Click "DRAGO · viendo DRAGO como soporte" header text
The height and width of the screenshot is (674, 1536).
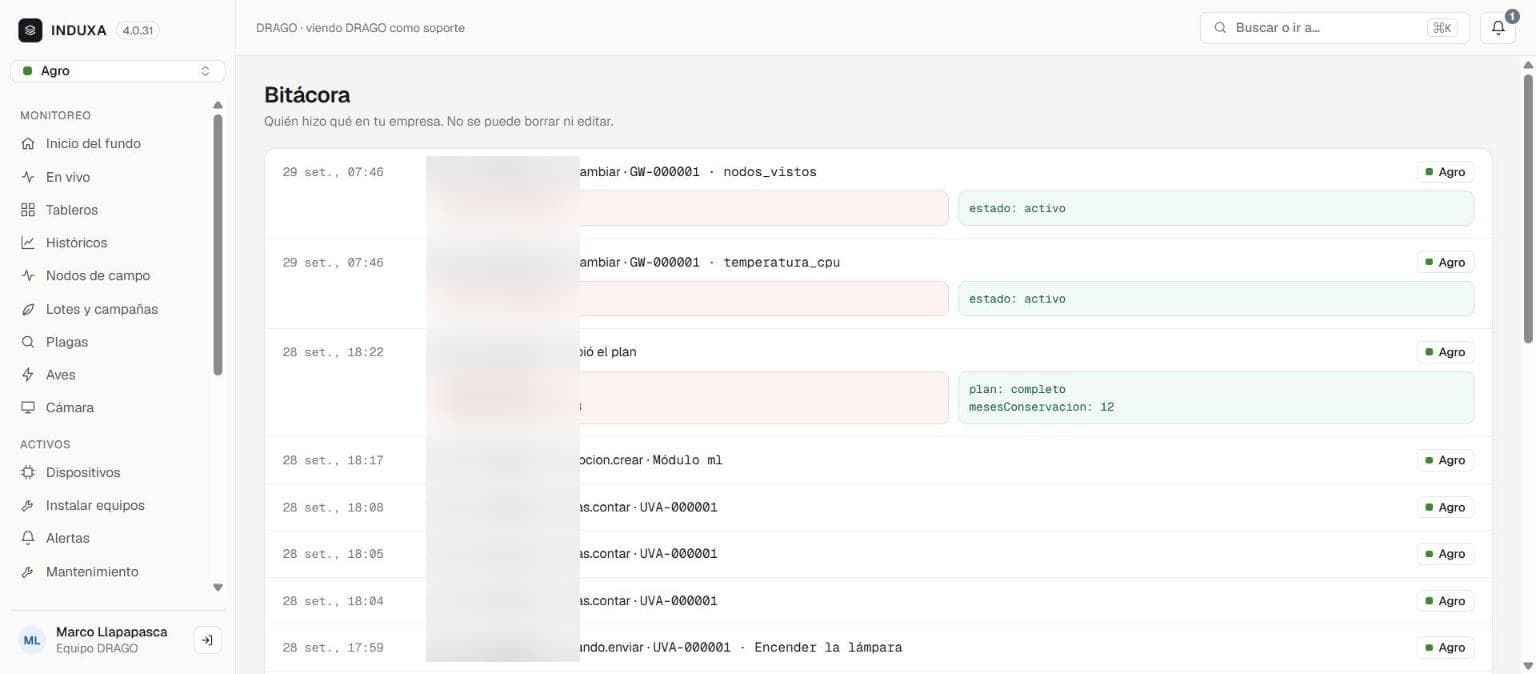(360, 28)
